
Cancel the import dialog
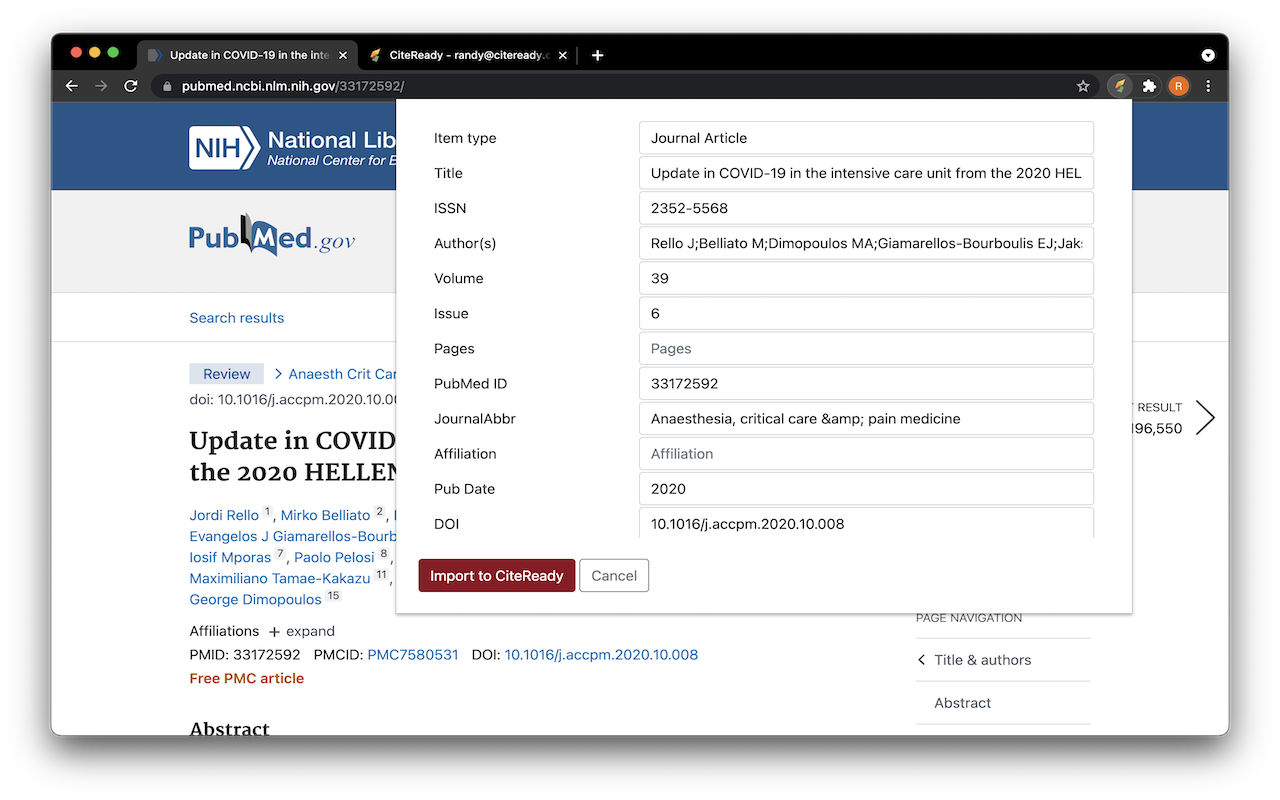[614, 575]
